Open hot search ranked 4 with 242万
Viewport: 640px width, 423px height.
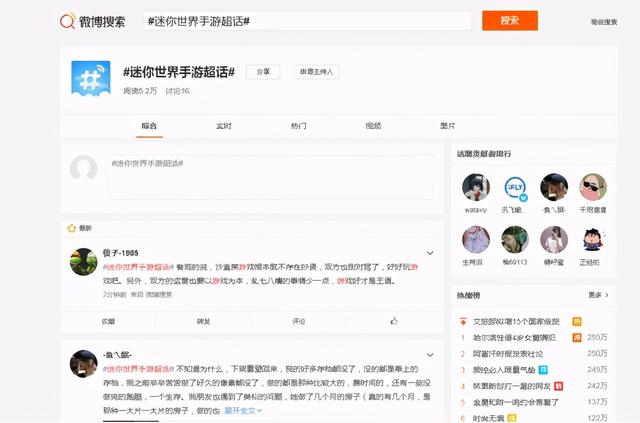coord(512,386)
